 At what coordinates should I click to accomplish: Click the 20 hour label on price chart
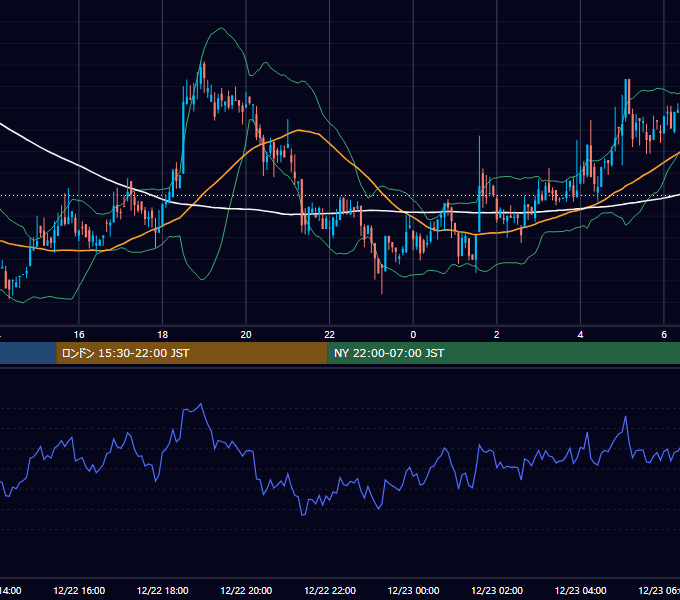pos(246,334)
